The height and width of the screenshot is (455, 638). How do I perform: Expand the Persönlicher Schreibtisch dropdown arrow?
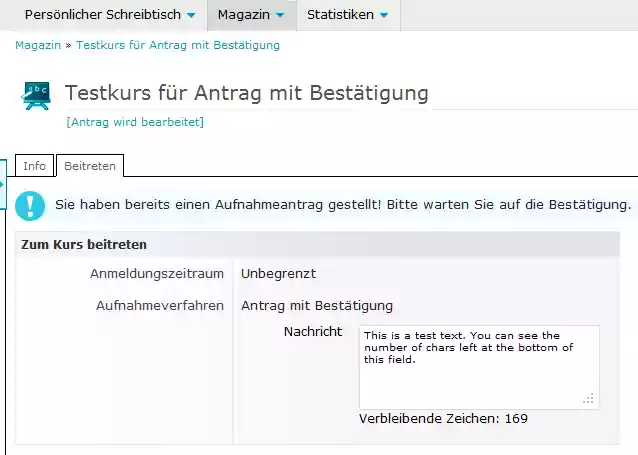coord(191,15)
